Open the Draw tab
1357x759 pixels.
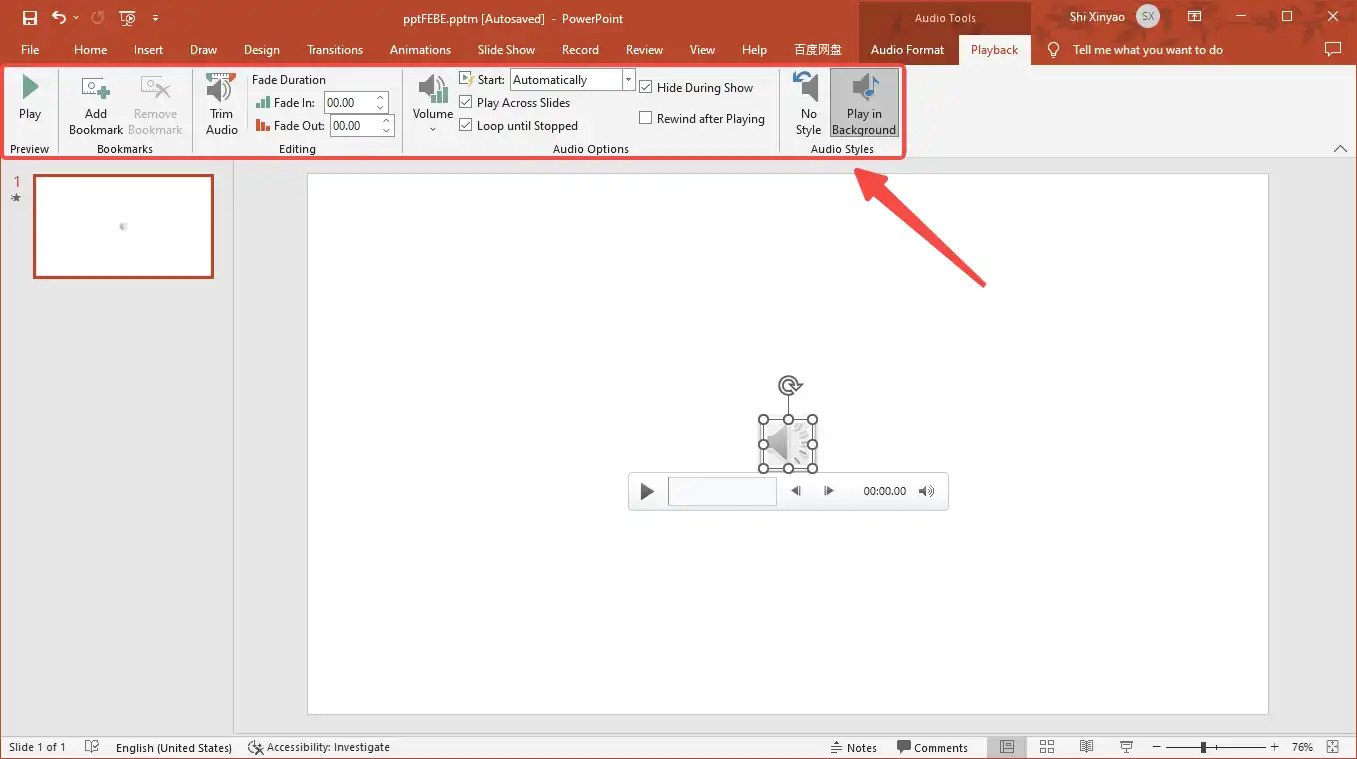(x=204, y=50)
